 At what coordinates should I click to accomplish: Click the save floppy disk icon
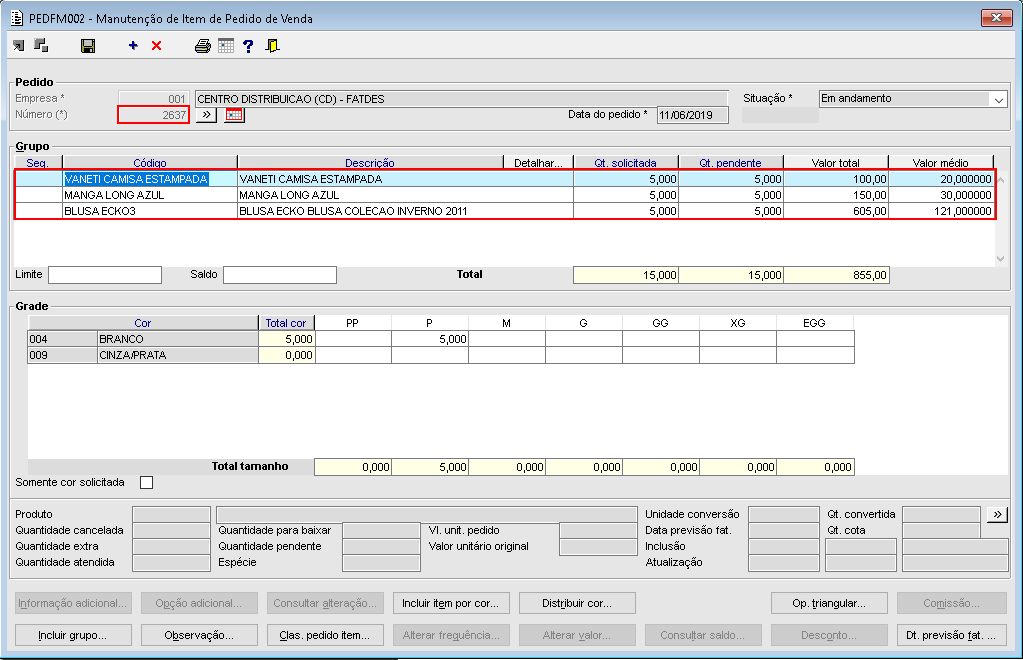[88, 45]
